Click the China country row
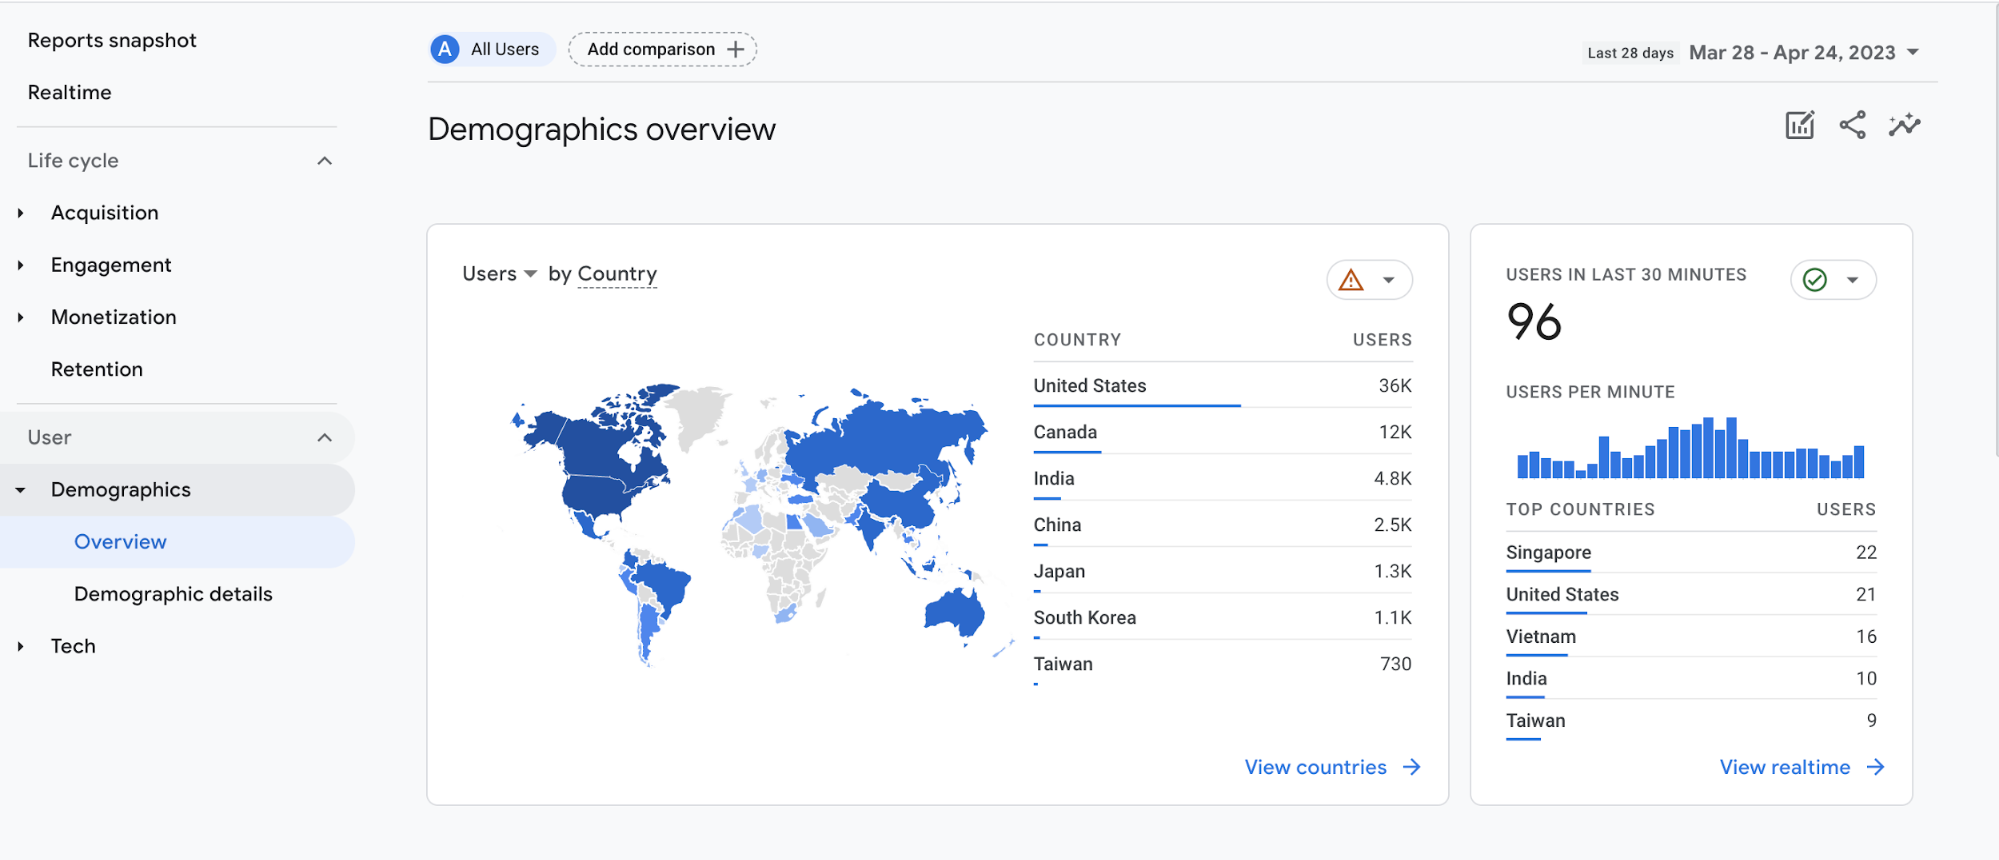The image size is (1999, 860). pyautogui.click(x=1222, y=525)
